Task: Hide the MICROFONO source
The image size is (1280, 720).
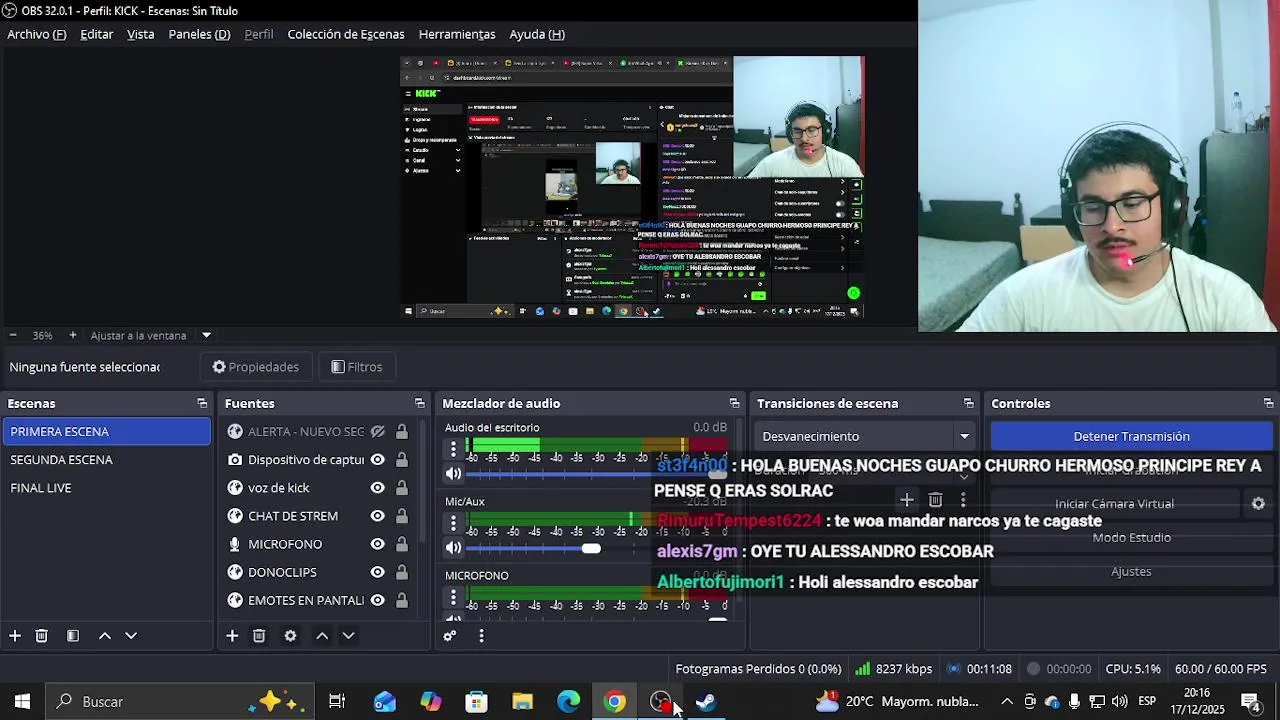Action: pos(378,544)
